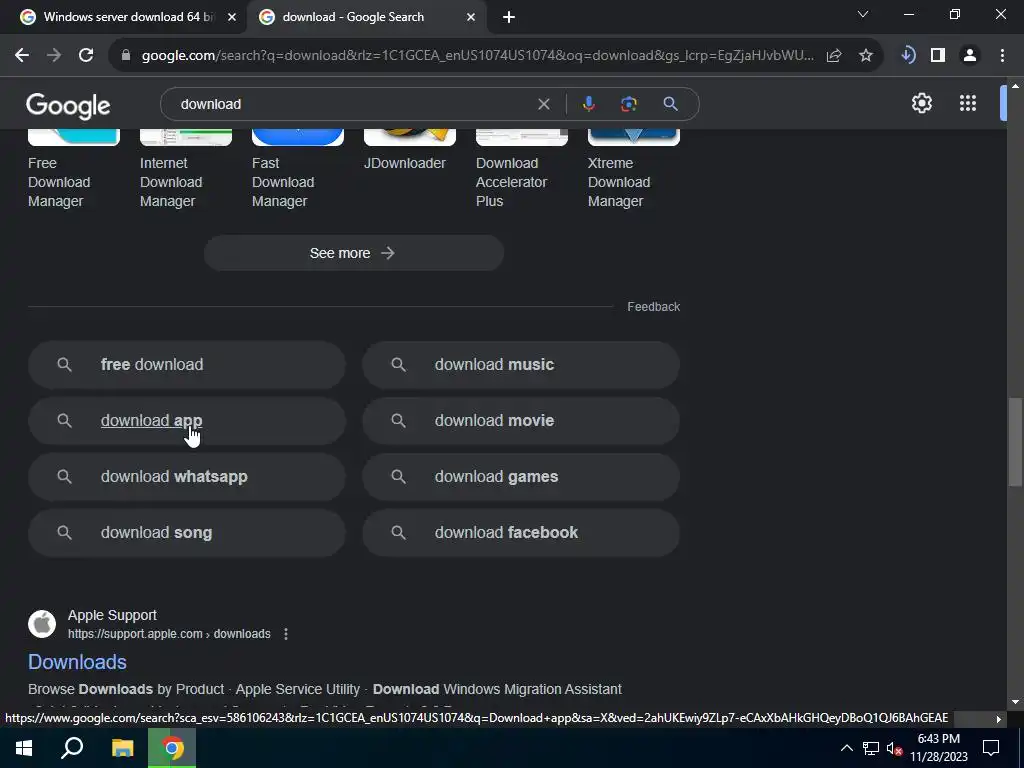Open Apple Support Downloads result title
The height and width of the screenshot is (768, 1024).
pos(77,662)
